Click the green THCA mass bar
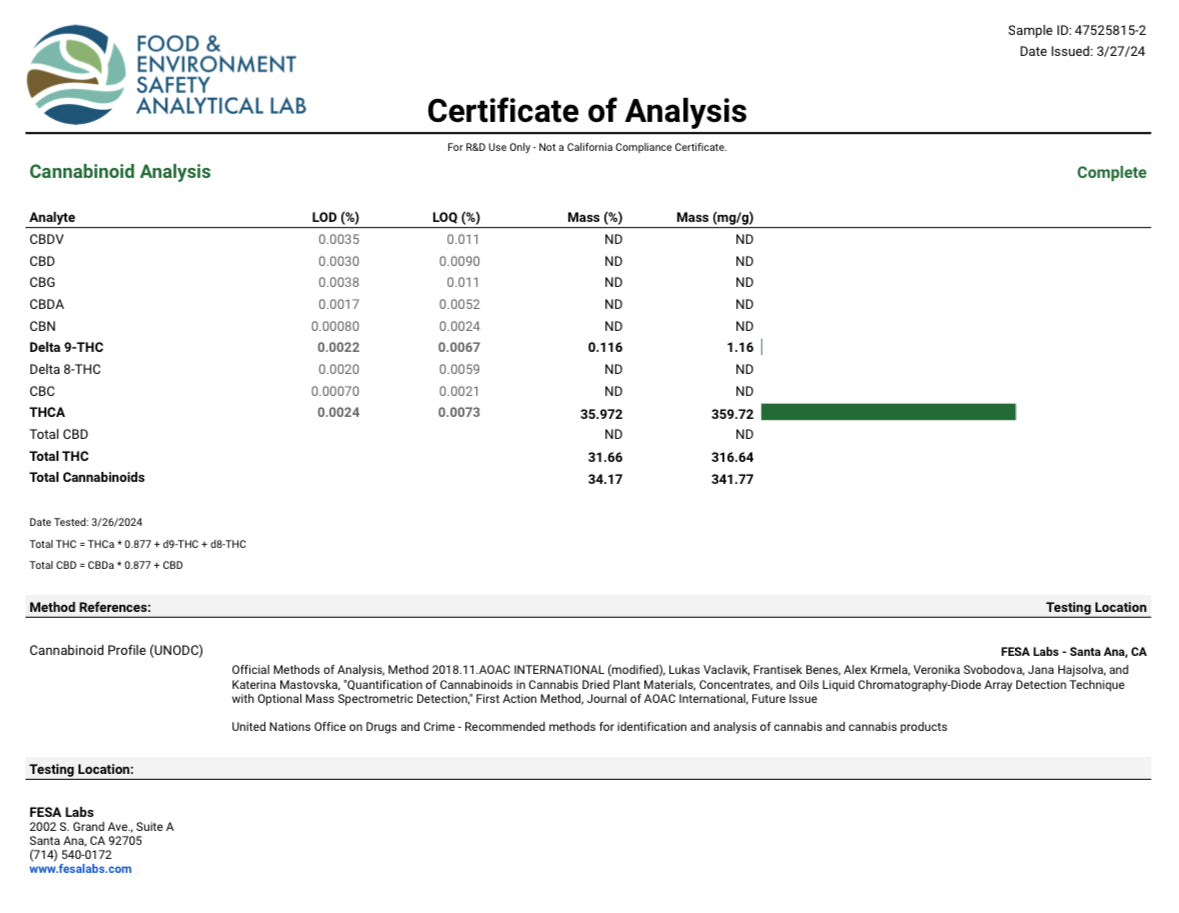Image resolution: width=1179 pixels, height=913 pixels. coord(888,412)
